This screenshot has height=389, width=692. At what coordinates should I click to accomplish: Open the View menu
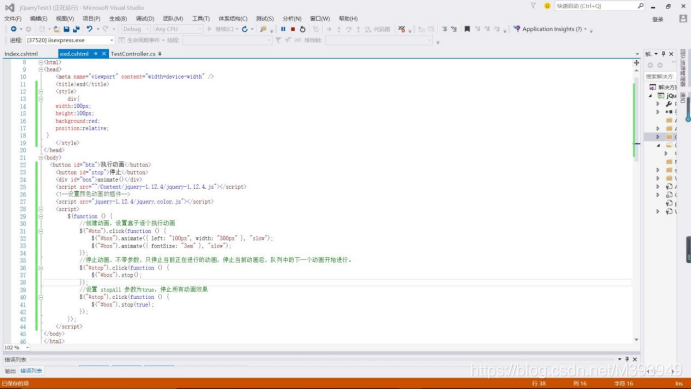(65, 19)
